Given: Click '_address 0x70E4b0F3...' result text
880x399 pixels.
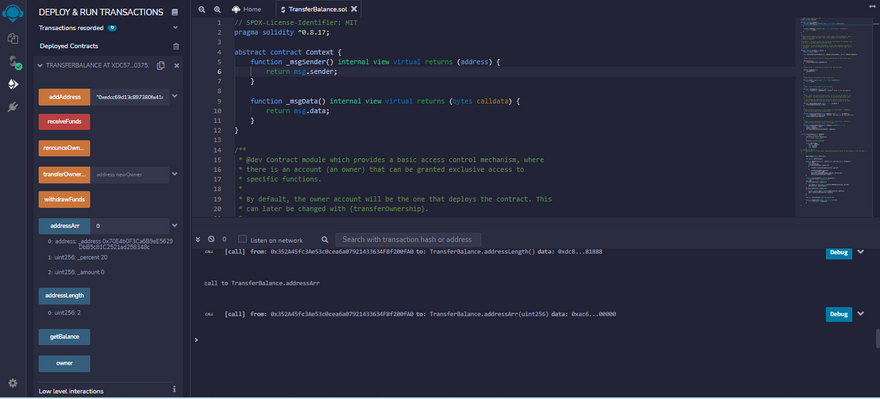Looking at the screenshot, I should [x=111, y=244].
